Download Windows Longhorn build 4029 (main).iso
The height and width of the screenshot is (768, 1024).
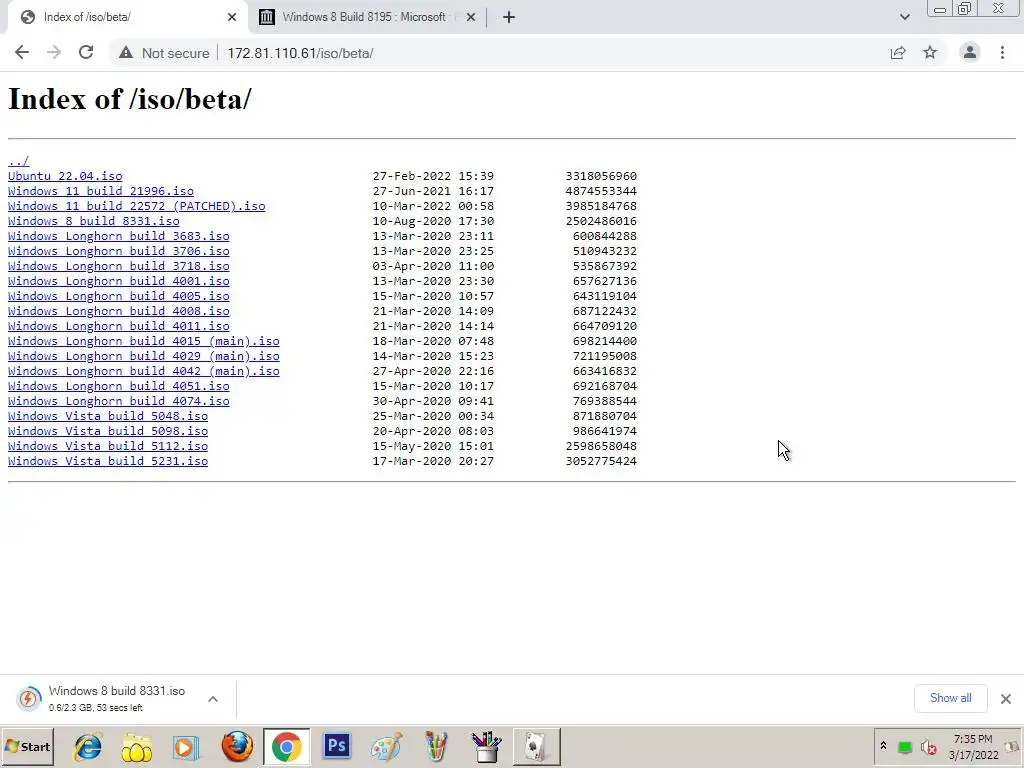click(144, 357)
